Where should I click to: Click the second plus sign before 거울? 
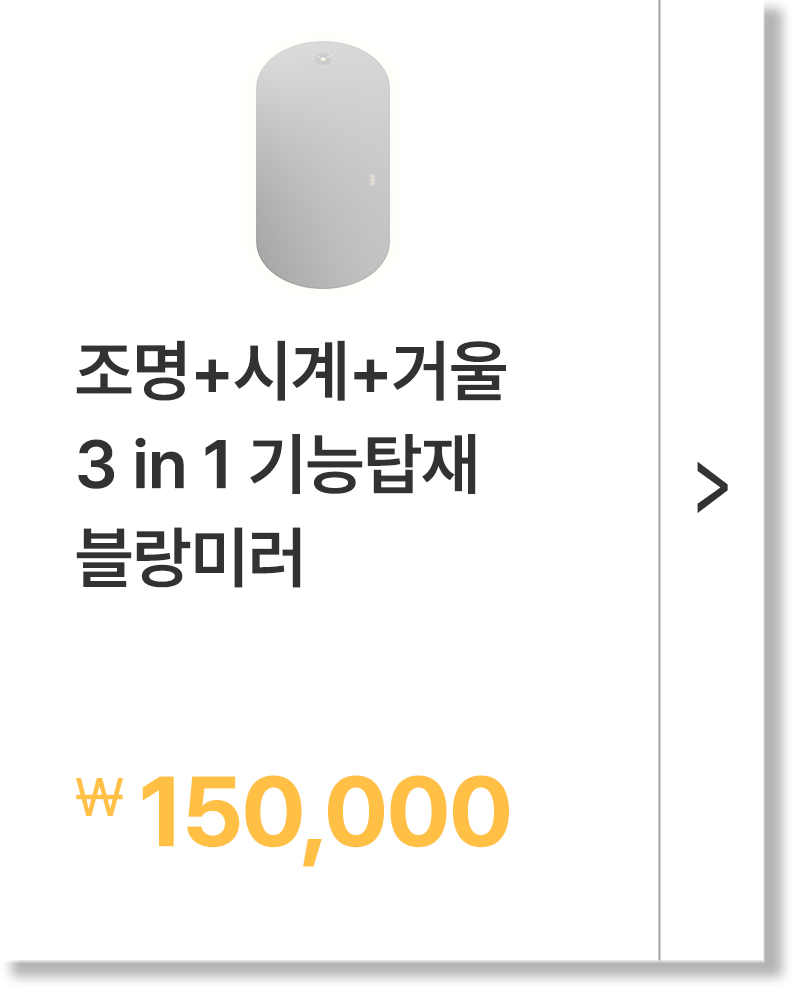(x=370, y=376)
